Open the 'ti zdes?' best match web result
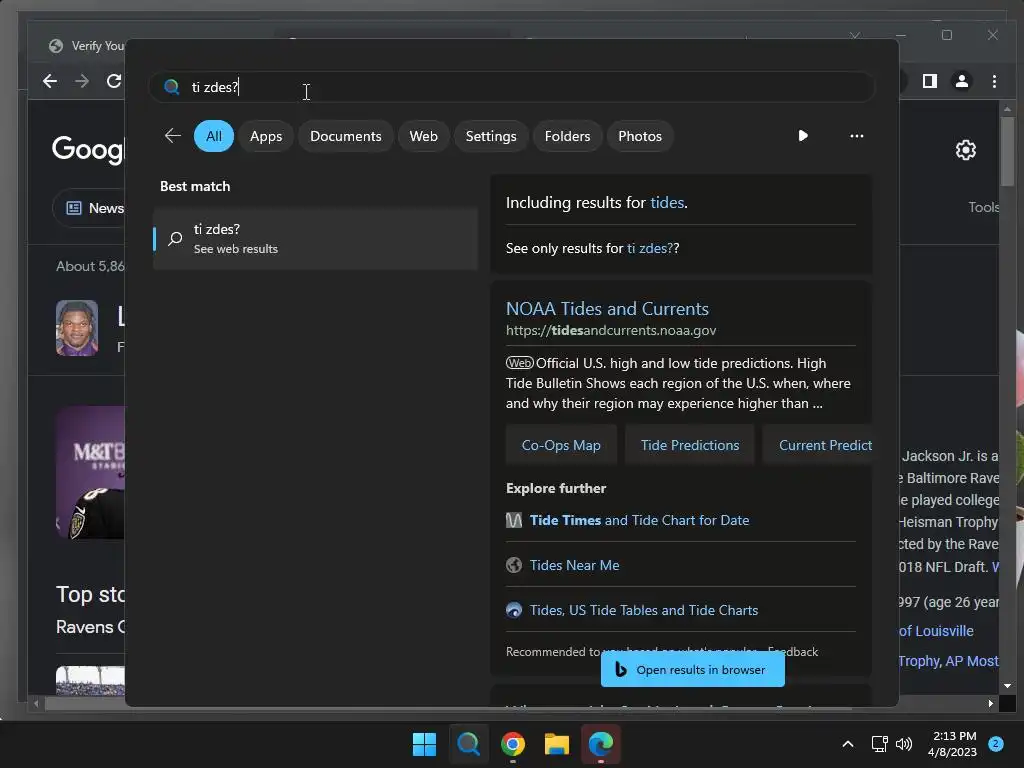The height and width of the screenshot is (768, 1024). coord(315,238)
